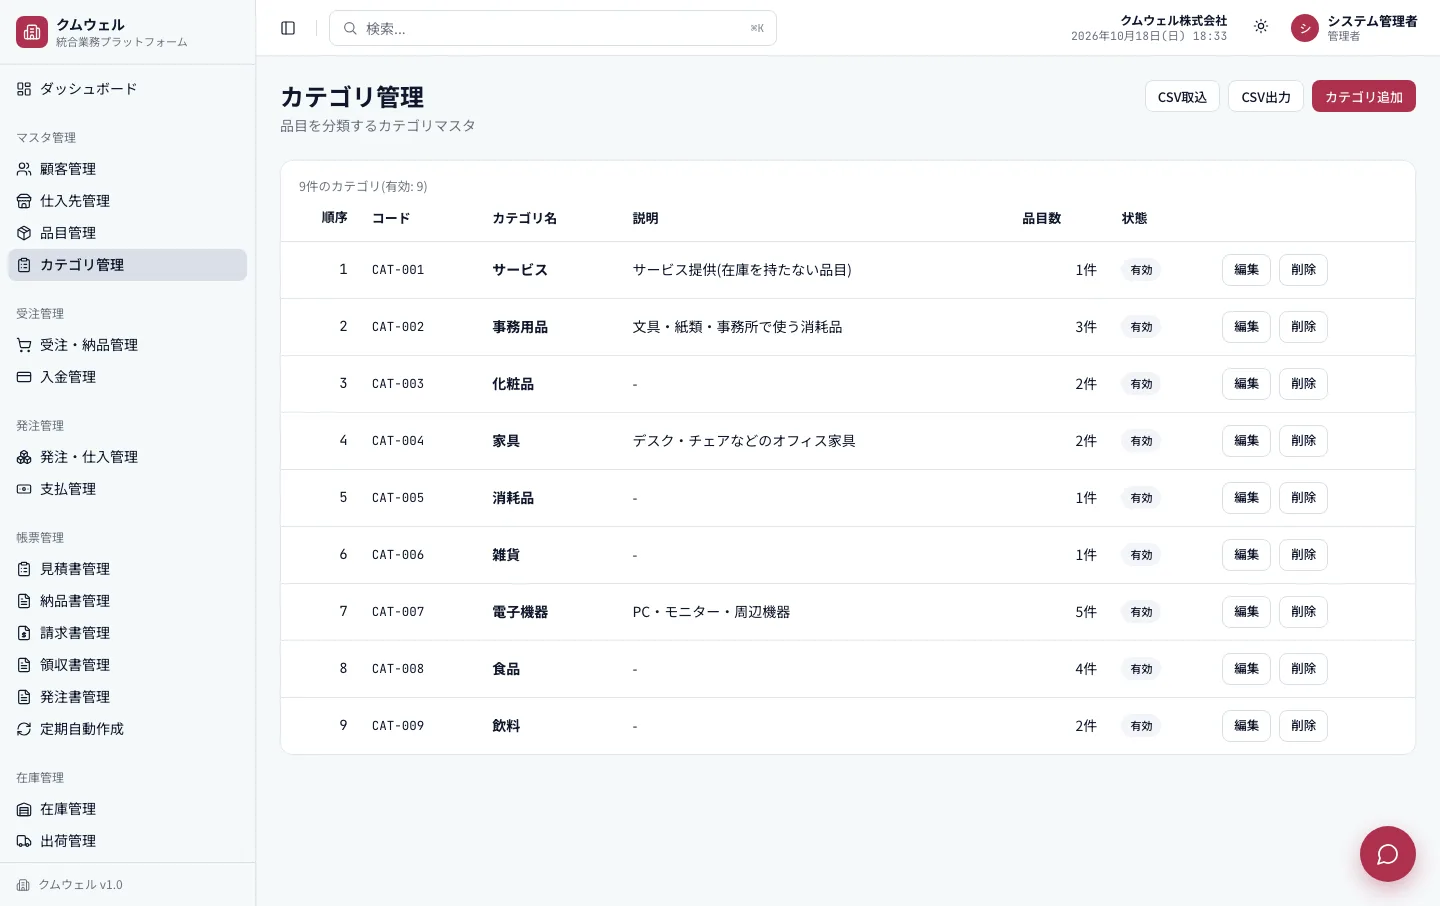Open 発注書管理 menu item

pyautogui.click(x=127, y=697)
